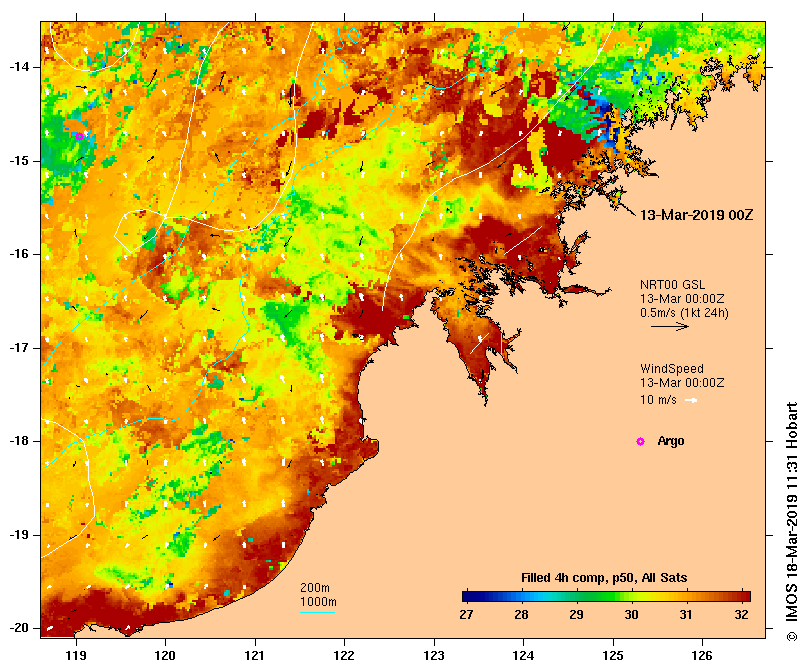Click longitude axis label '123'

[x=434, y=655]
